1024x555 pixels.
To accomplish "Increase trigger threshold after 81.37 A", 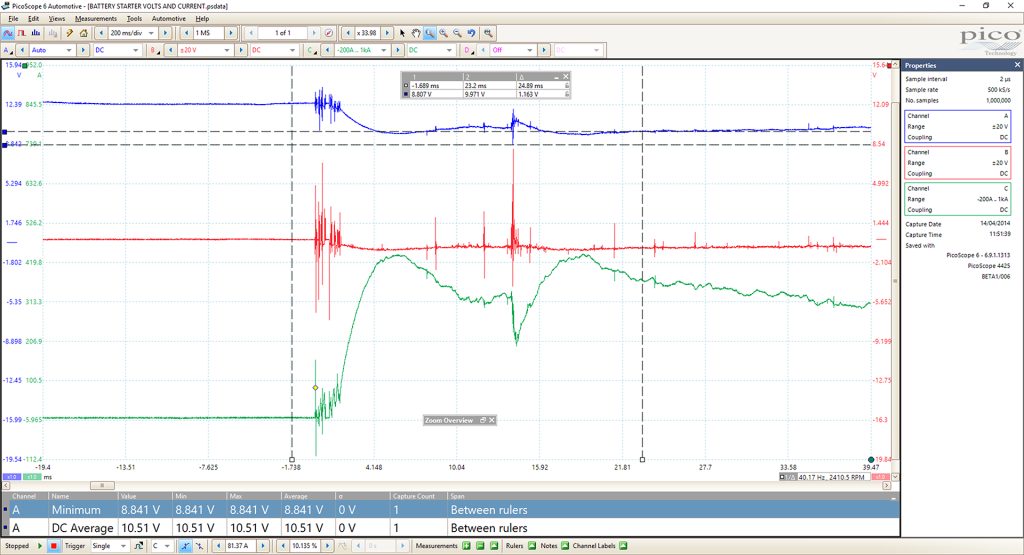I will pos(263,546).
